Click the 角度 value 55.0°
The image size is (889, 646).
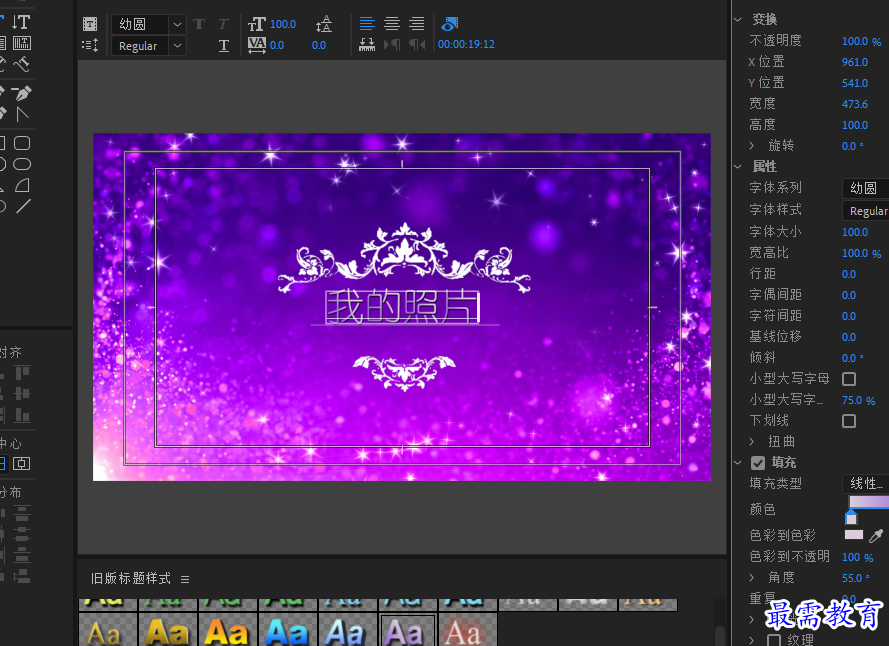click(x=855, y=578)
